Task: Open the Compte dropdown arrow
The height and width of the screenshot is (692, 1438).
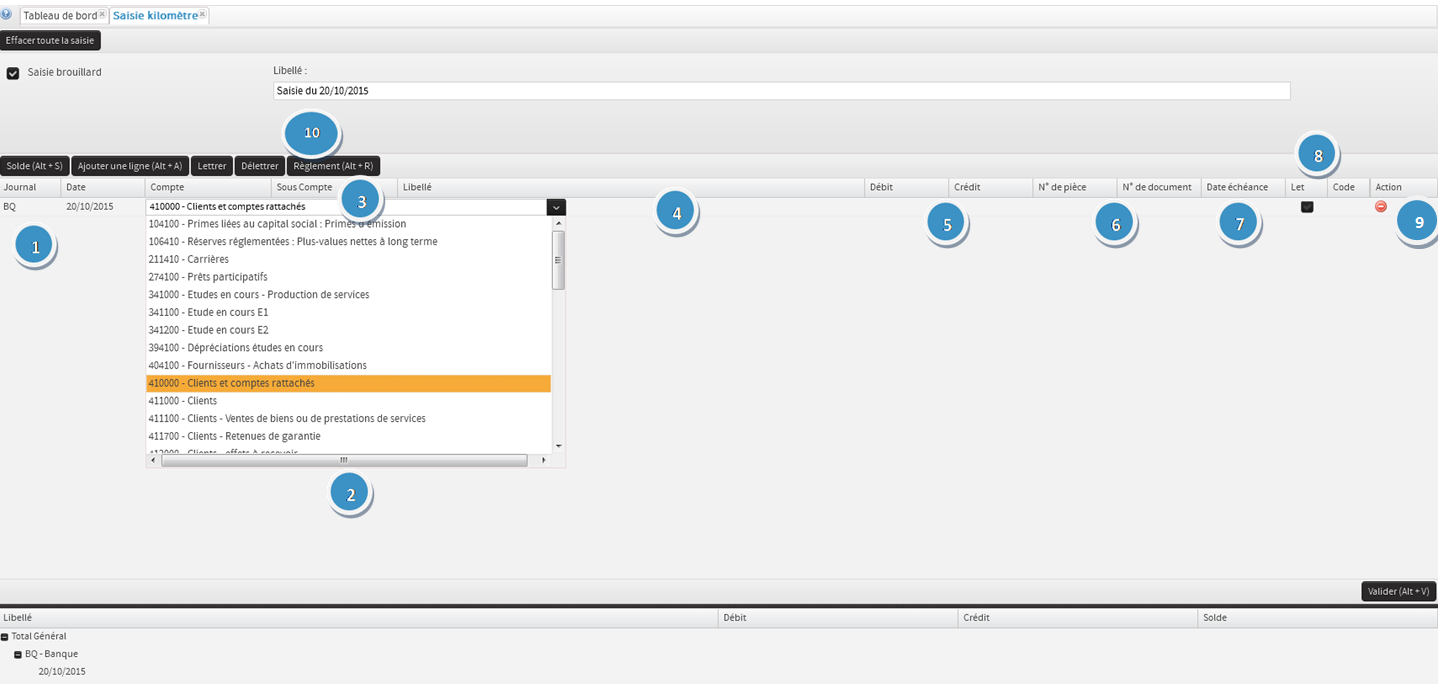Action: coord(556,207)
